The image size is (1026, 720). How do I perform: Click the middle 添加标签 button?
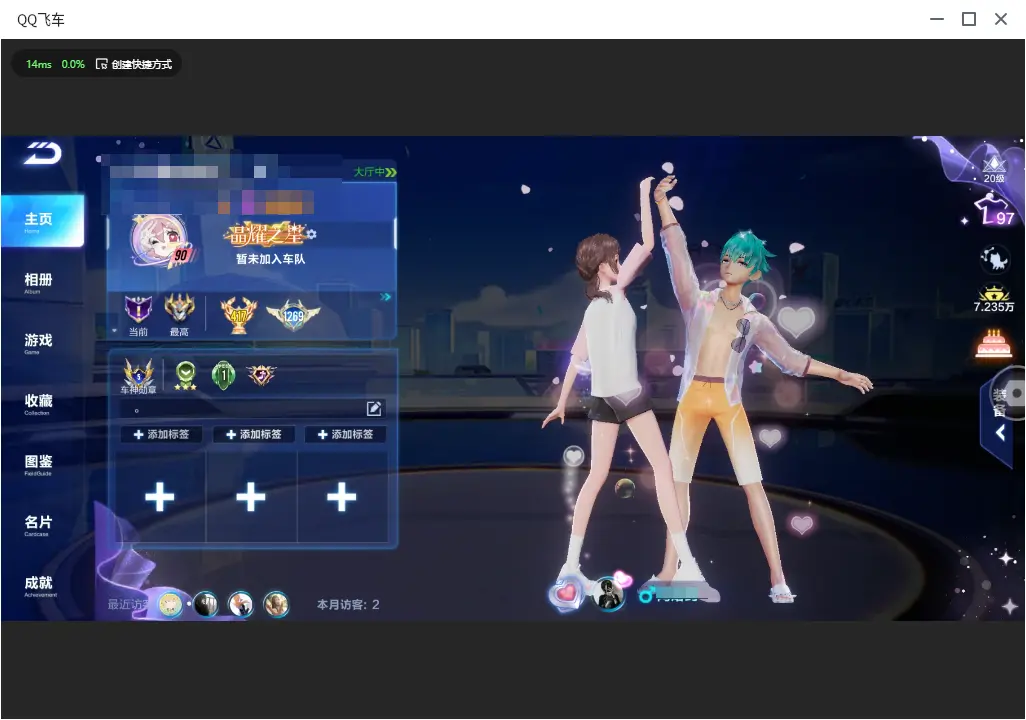click(x=253, y=434)
